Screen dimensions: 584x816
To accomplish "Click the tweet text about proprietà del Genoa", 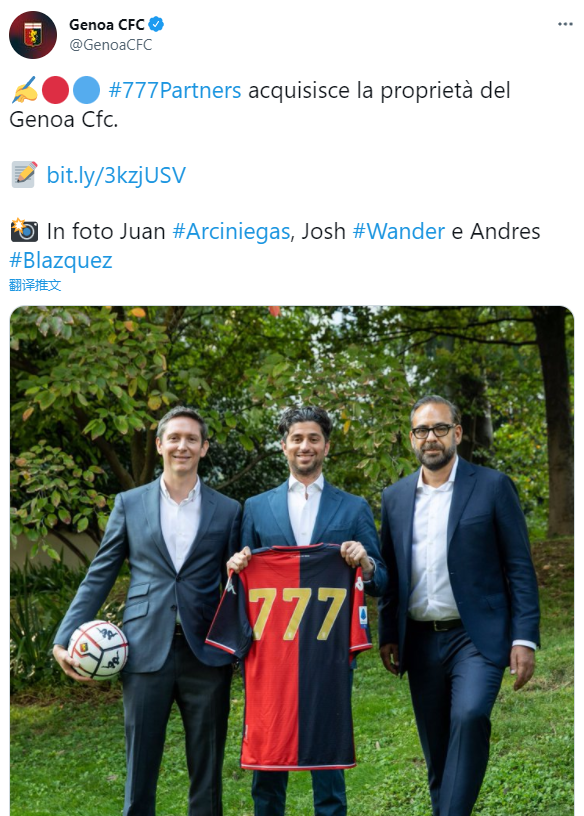I will pyautogui.click(x=260, y=105).
